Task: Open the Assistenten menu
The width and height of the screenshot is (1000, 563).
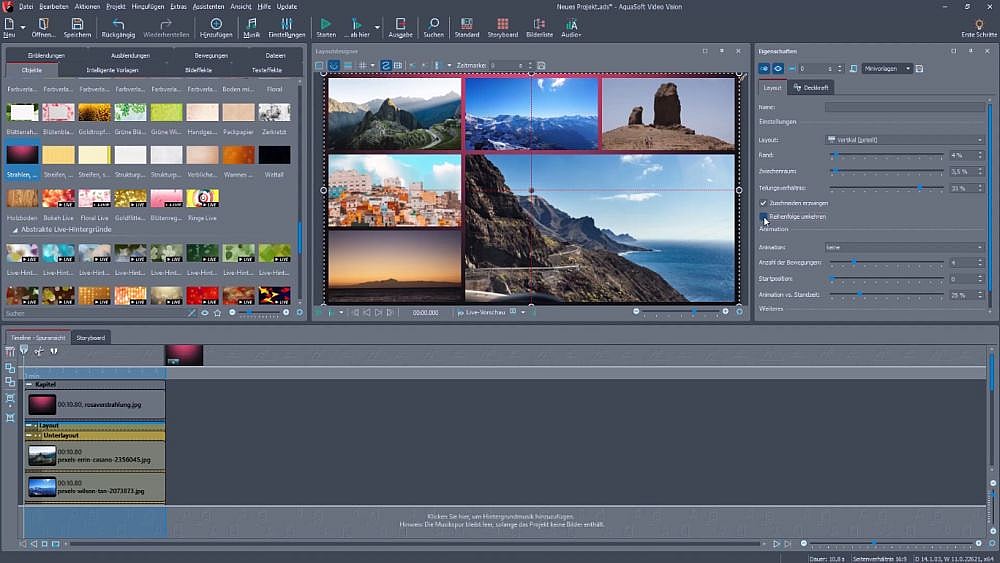Action: pyautogui.click(x=207, y=6)
